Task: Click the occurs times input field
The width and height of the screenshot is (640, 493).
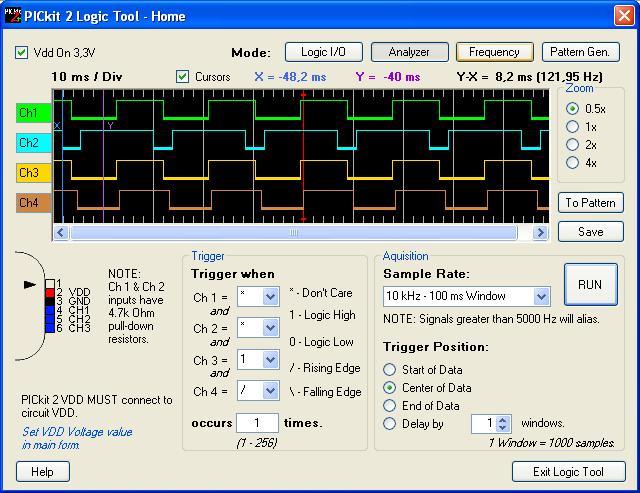Action: 257,423
